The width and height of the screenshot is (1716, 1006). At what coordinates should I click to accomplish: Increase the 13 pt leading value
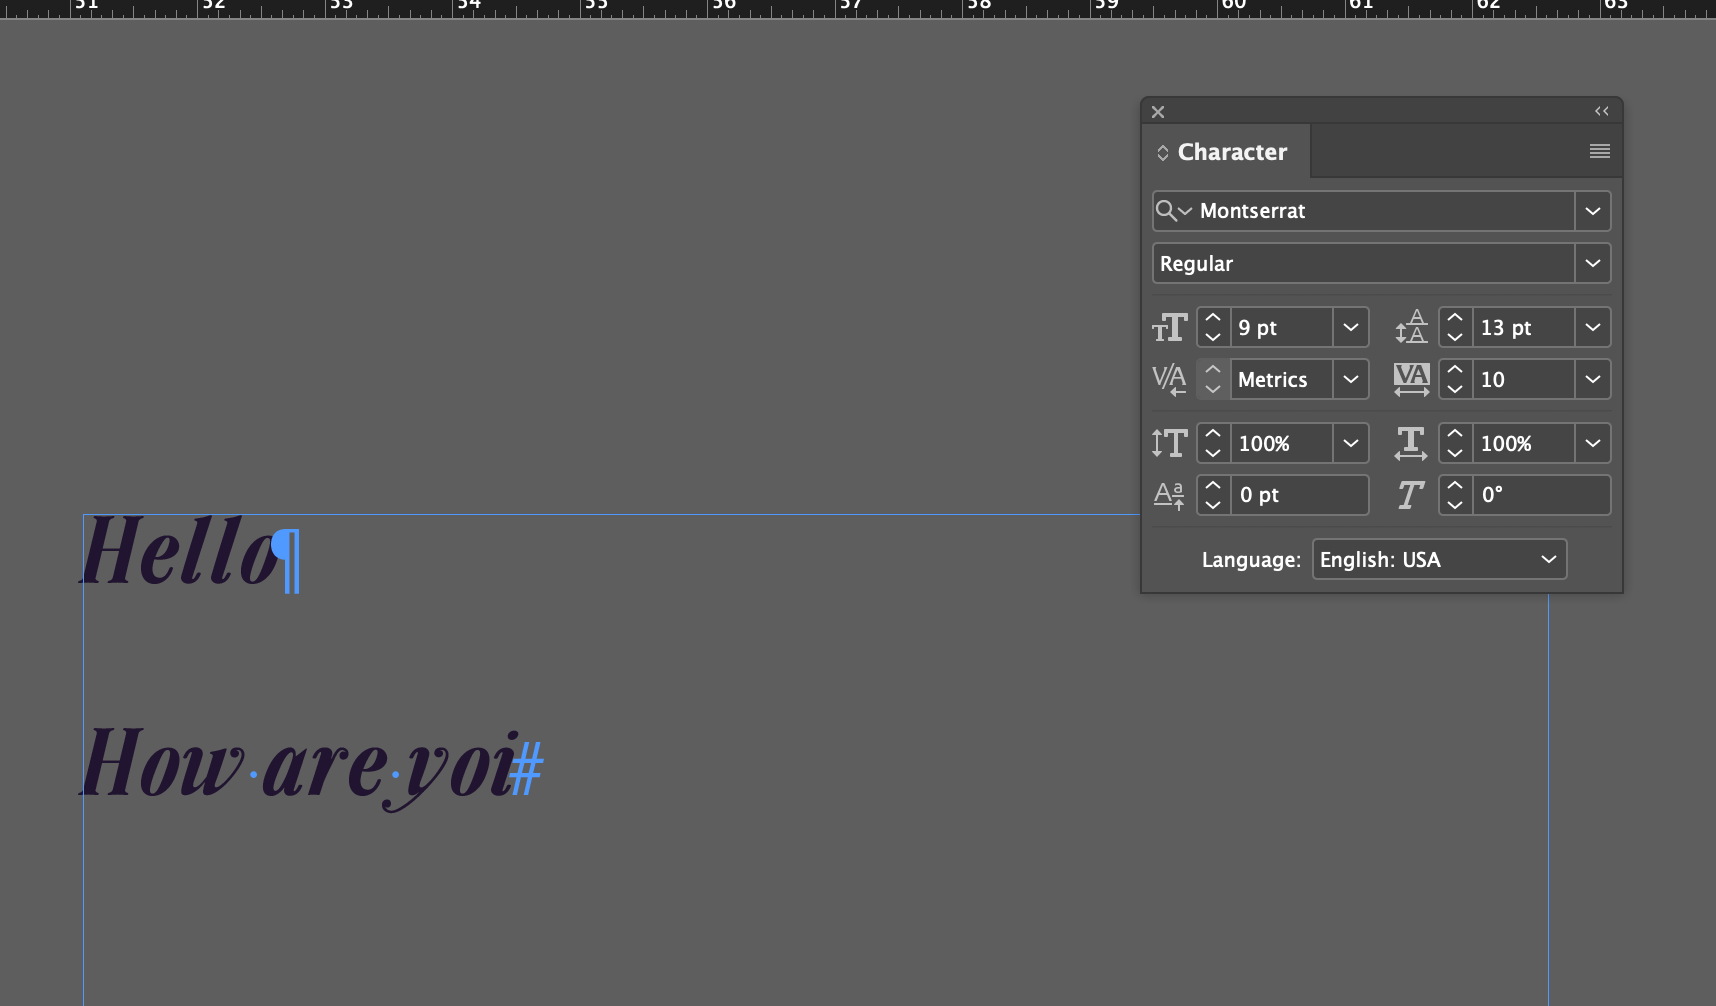click(x=1455, y=318)
